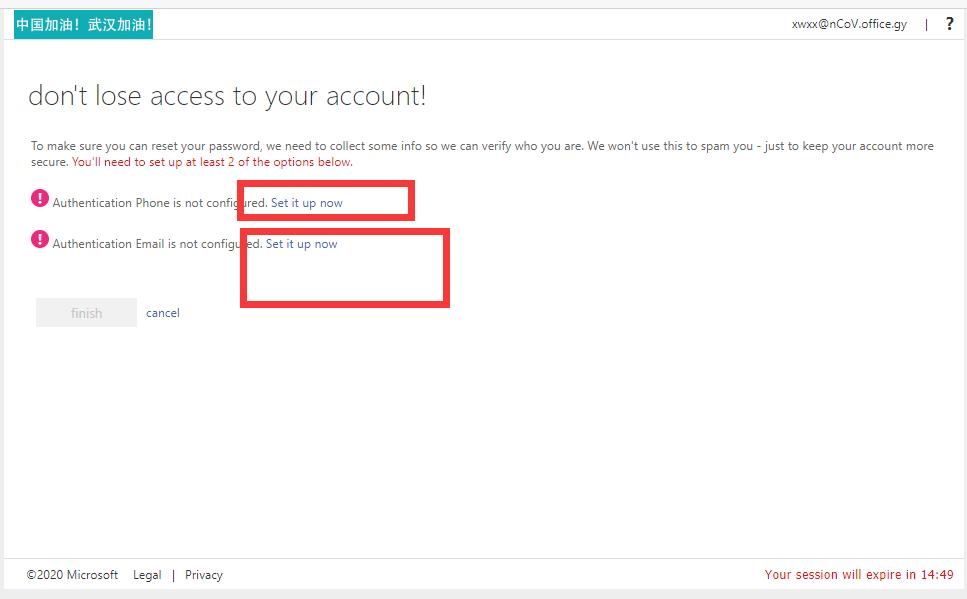Click "Authentication Phone is not configured" text
Screen dimensions: 967x599
[x=150, y=203]
